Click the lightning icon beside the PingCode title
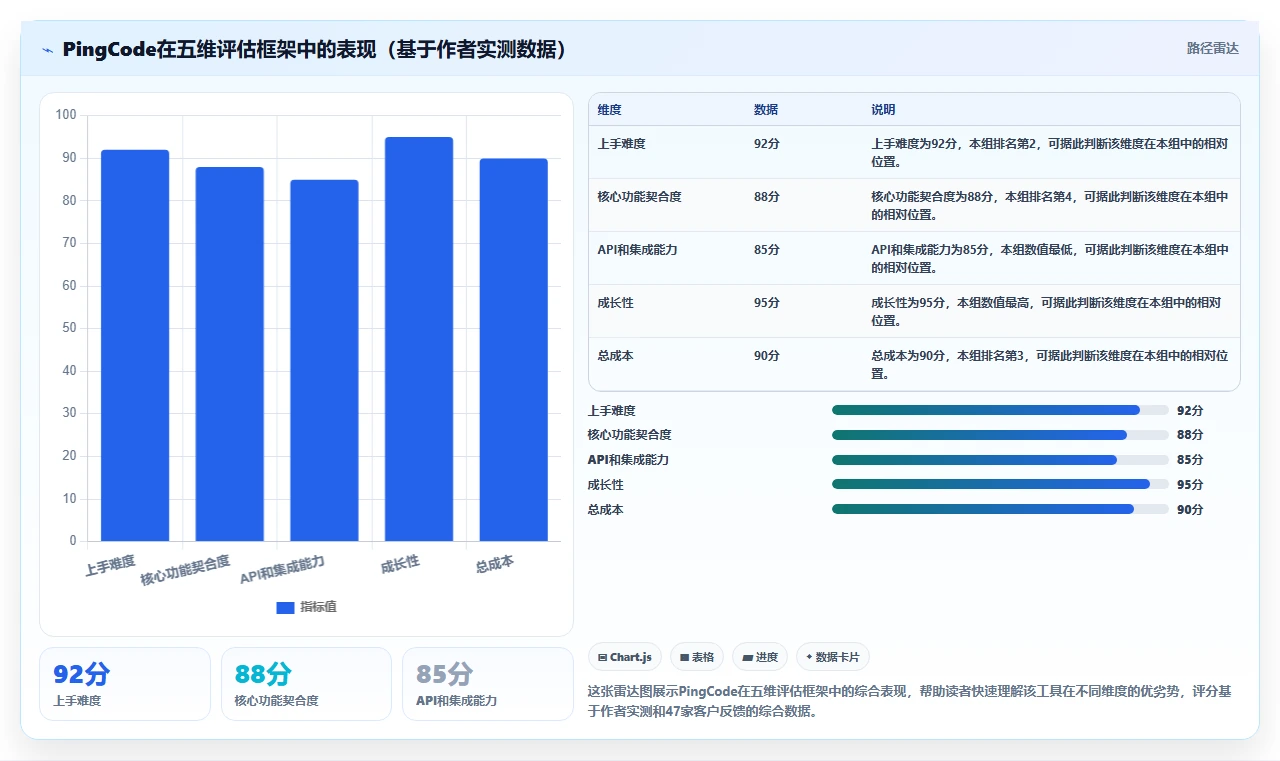The width and height of the screenshot is (1280, 761). click(48, 50)
